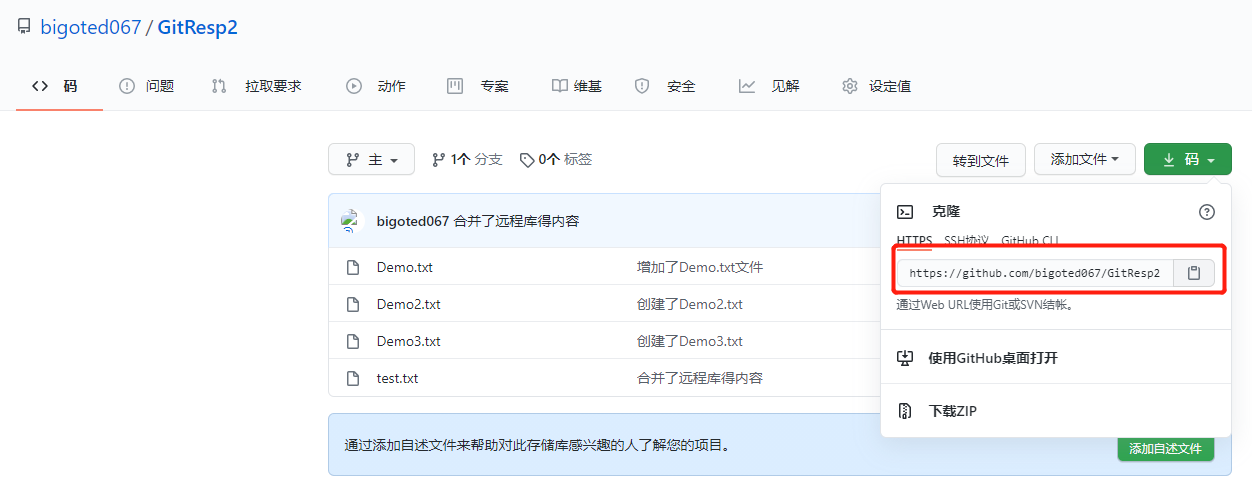Click the clone URL input field
Image resolution: width=1252 pixels, height=504 pixels.
pyautogui.click(x=1034, y=273)
